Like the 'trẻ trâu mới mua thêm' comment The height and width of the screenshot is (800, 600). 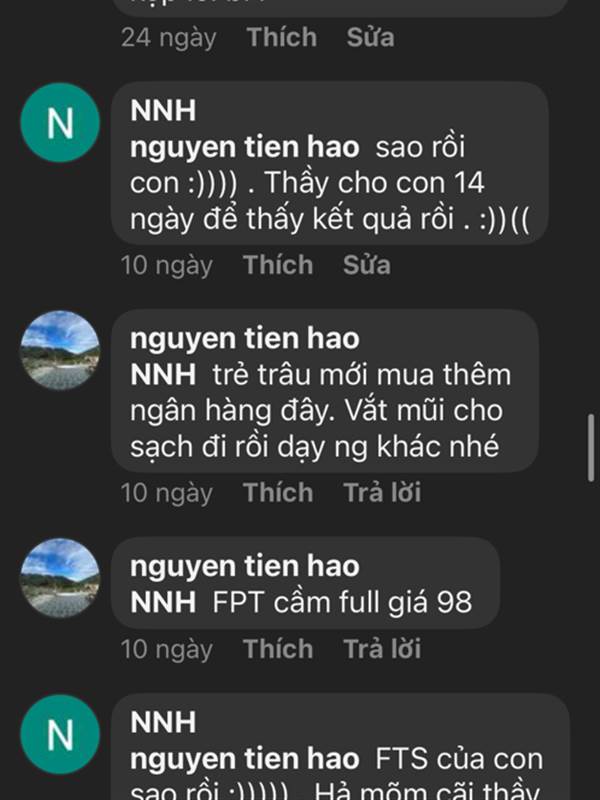coord(278,492)
